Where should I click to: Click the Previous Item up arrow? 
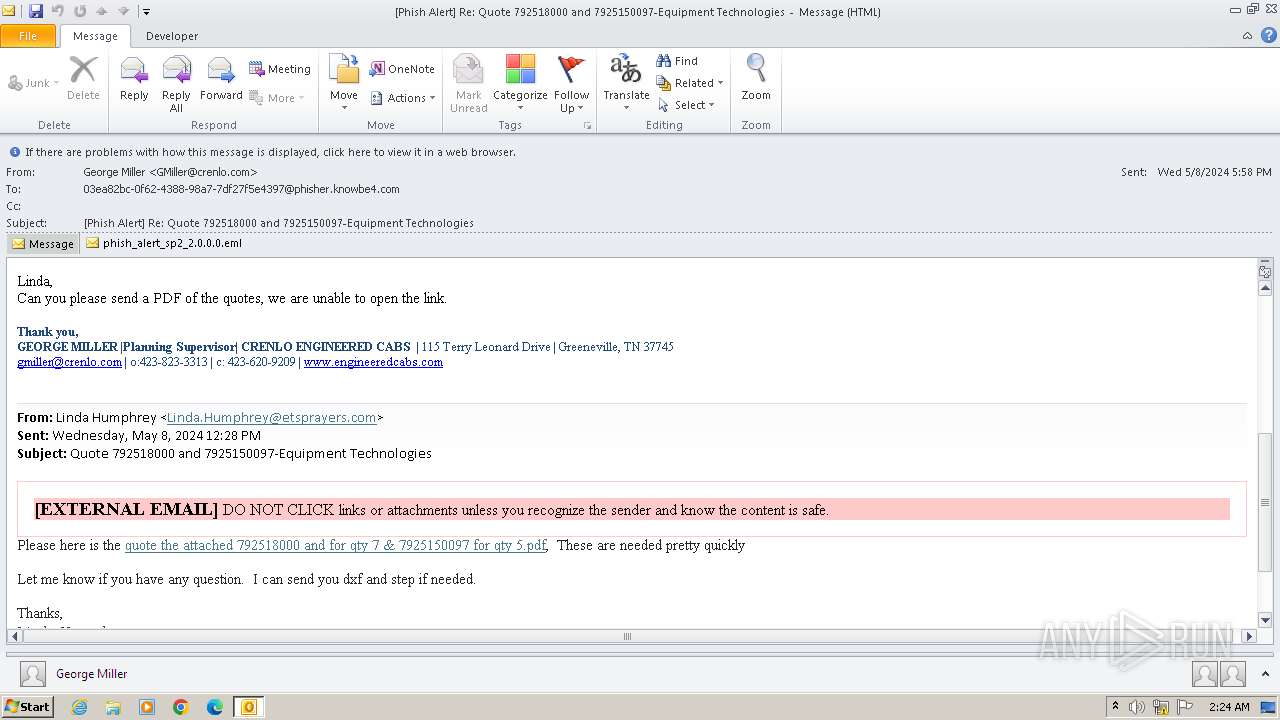[x=102, y=11]
